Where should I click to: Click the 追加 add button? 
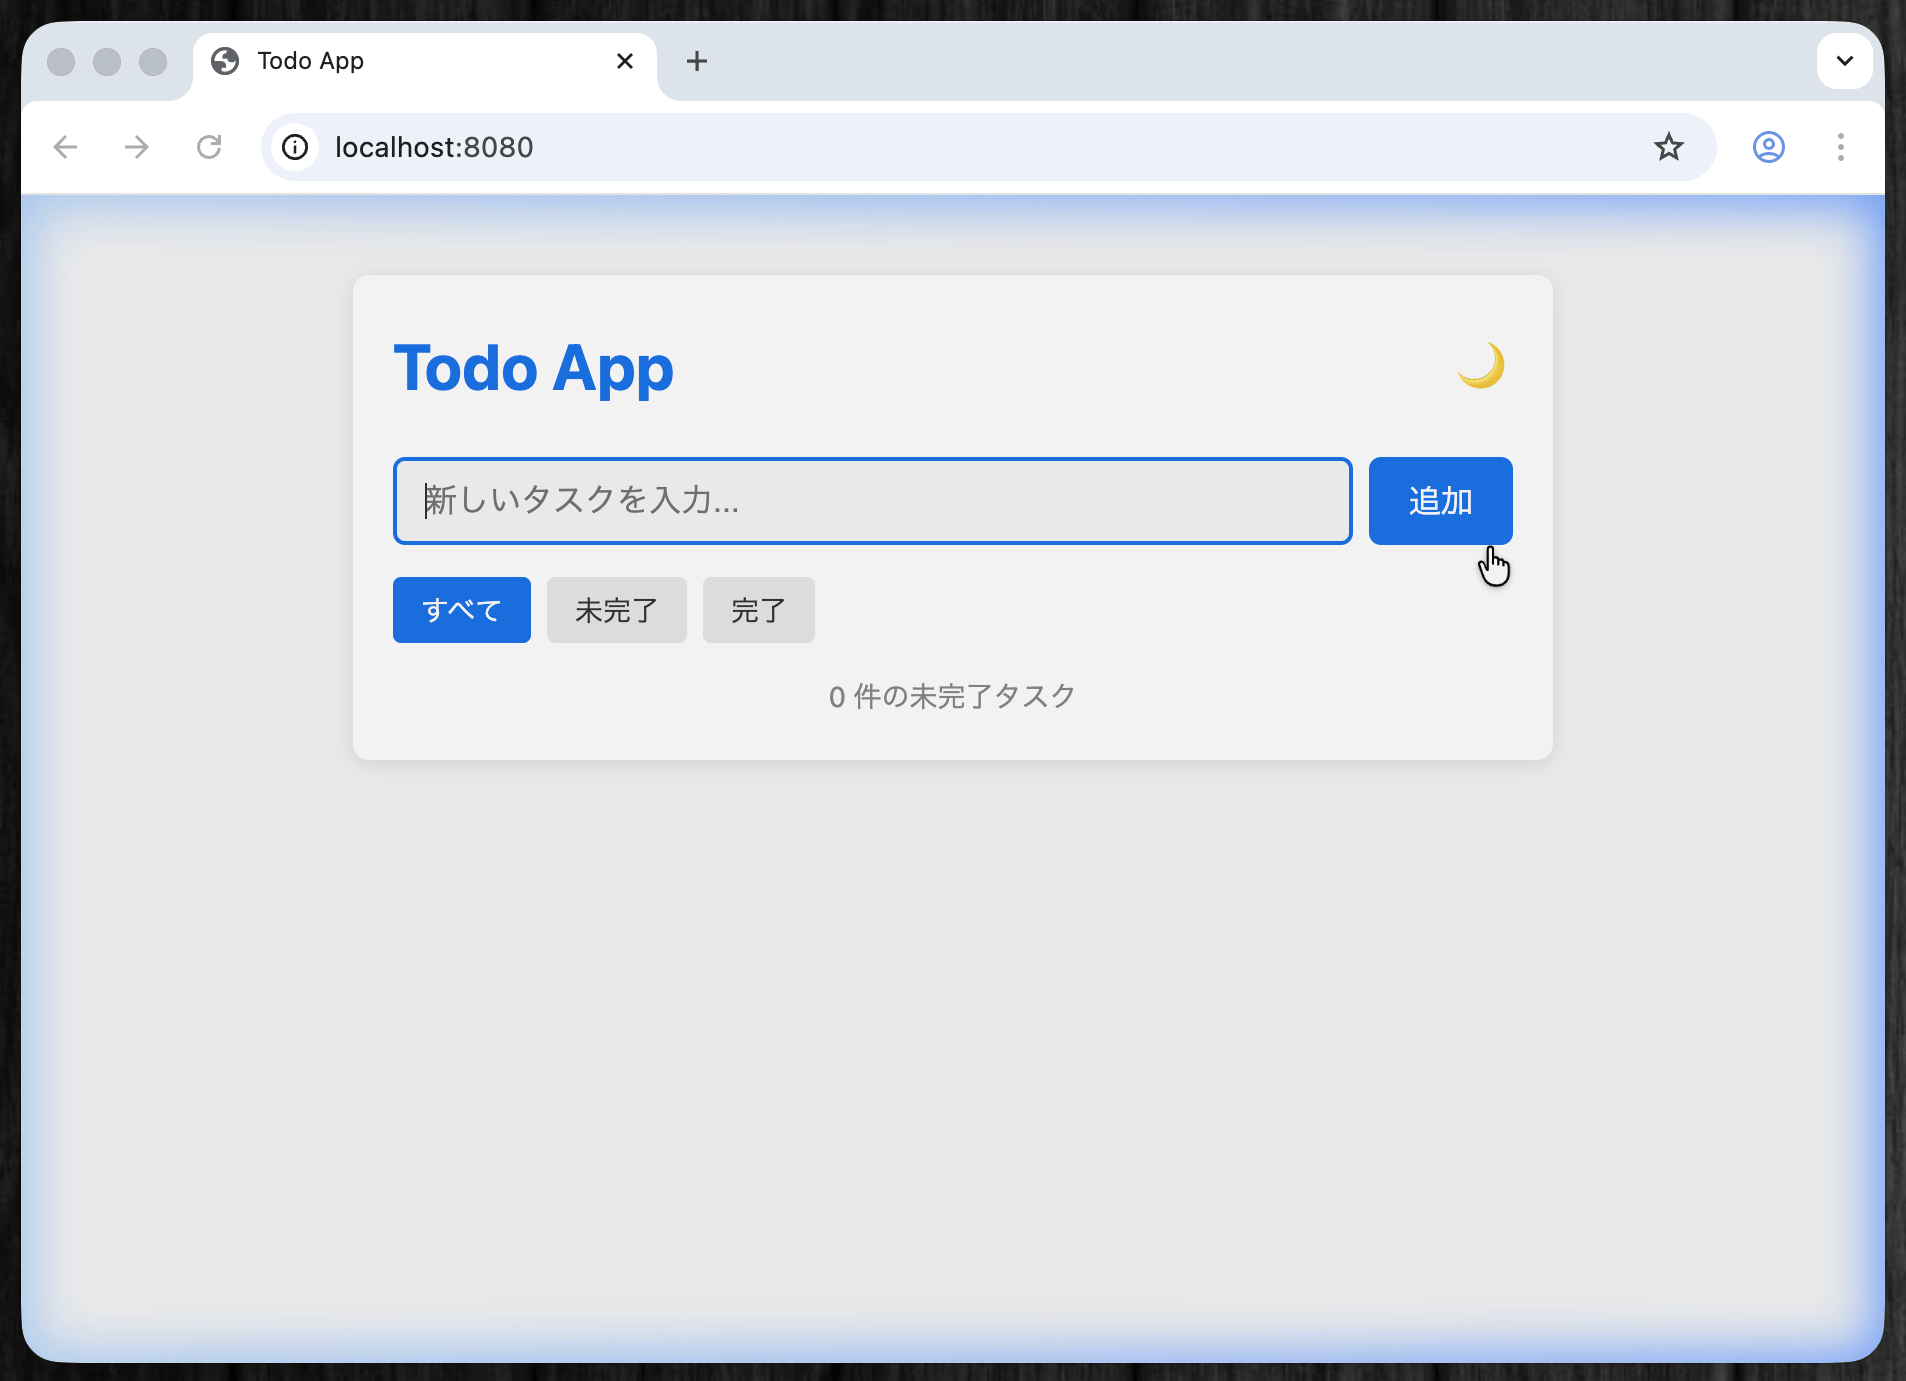1439,501
